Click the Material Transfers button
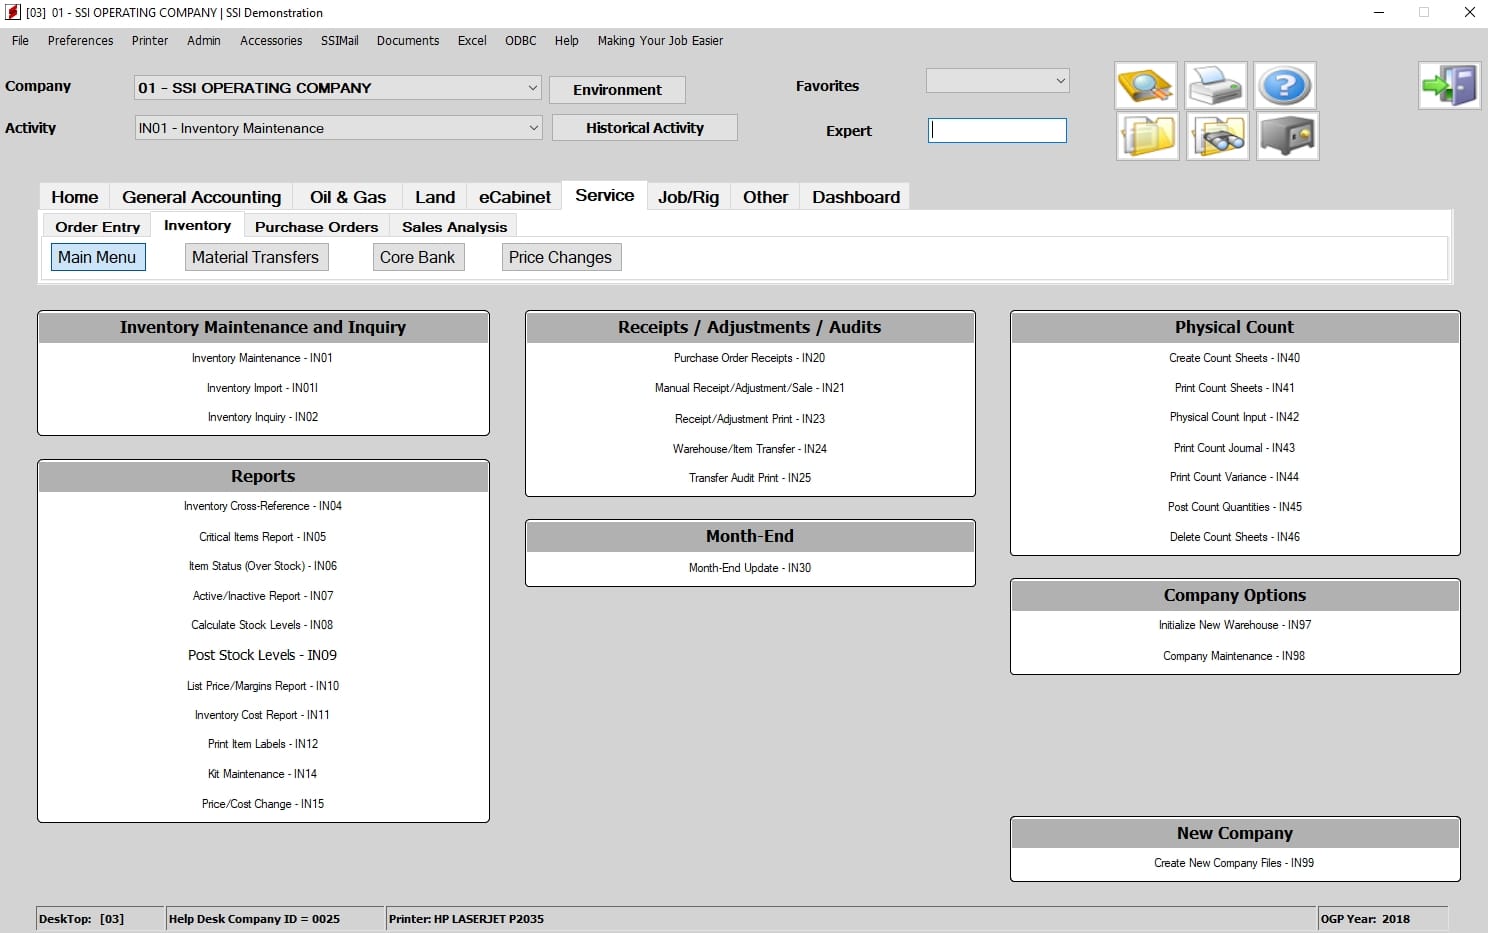The height and width of the screenshot is (933, 1488). point(255,257)
